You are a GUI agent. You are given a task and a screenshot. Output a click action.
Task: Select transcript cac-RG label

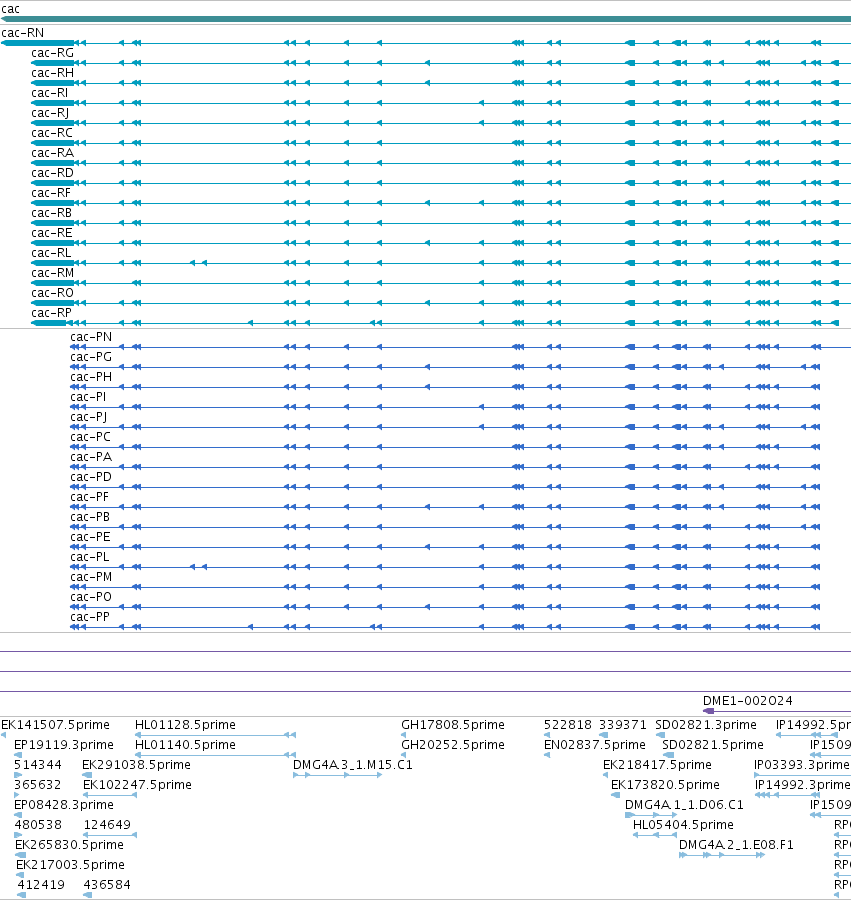(52, 53)
